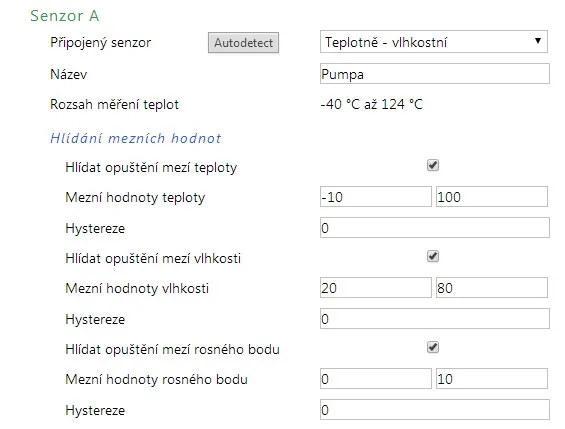Screen dimensions: 565x429
Task: Click the Autodetect button
Action: pos(243,43)
